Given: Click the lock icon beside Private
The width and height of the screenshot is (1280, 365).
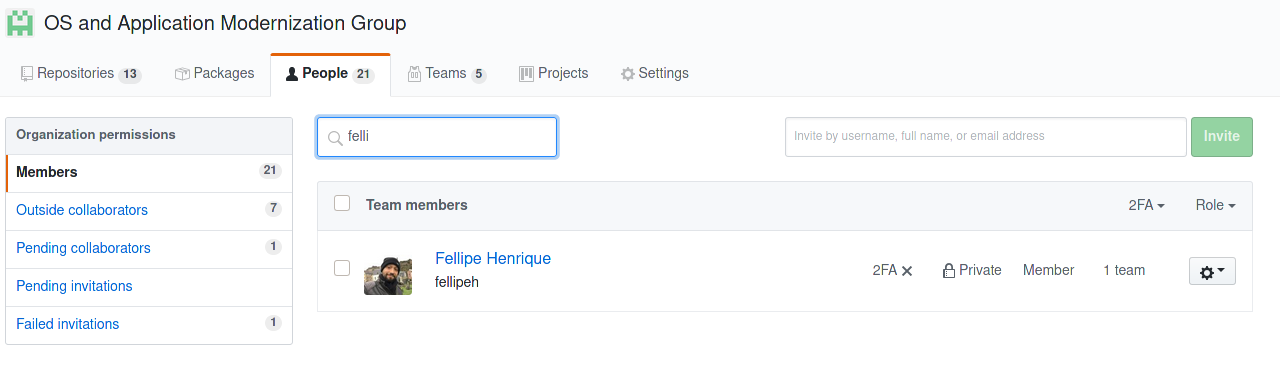Looking at the screenshot, I should click(x=948, y=271).
